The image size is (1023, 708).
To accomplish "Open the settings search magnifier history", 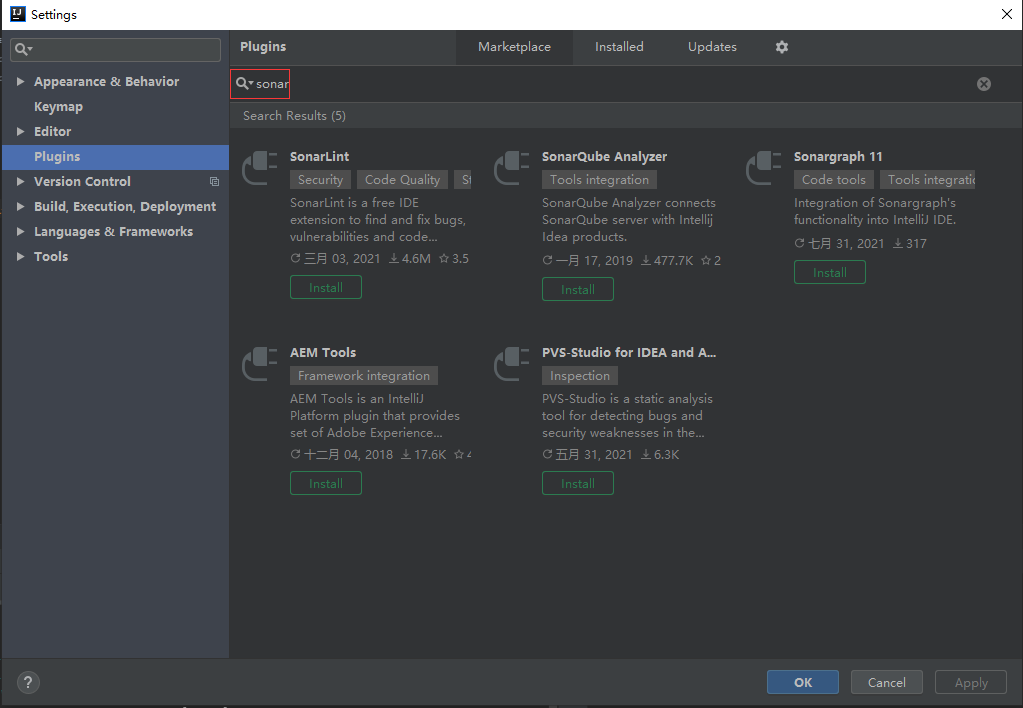I will click(x=23, y=50).
